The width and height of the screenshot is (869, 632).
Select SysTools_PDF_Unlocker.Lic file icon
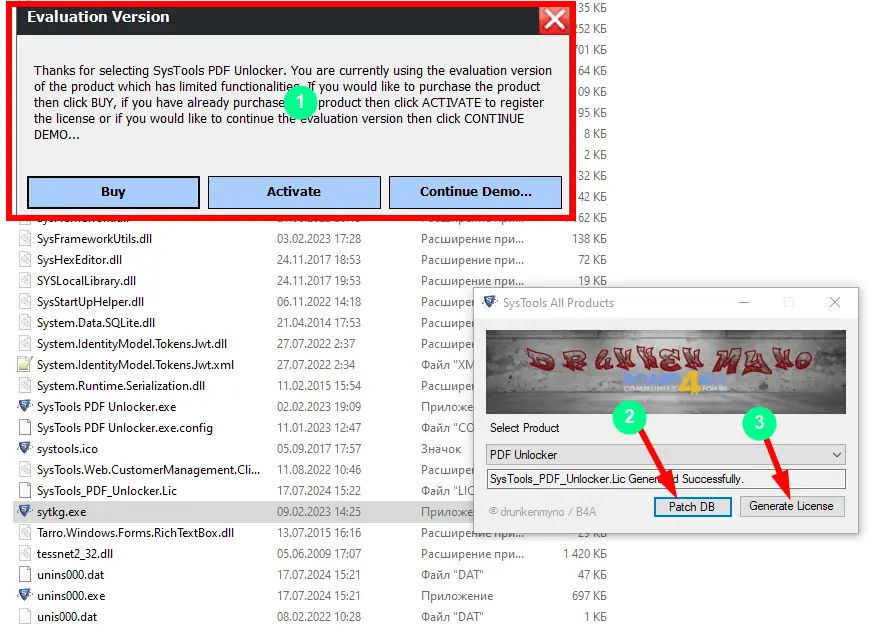pos(25,491)
